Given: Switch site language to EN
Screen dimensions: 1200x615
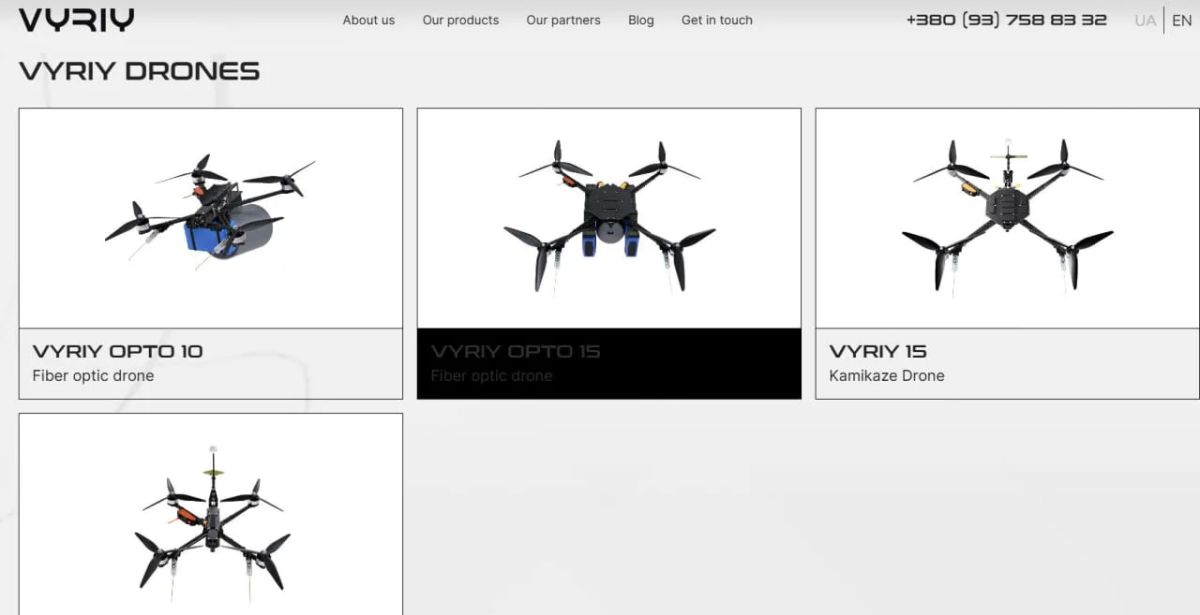Looking at the screenshot, I should pos(1181,21).
